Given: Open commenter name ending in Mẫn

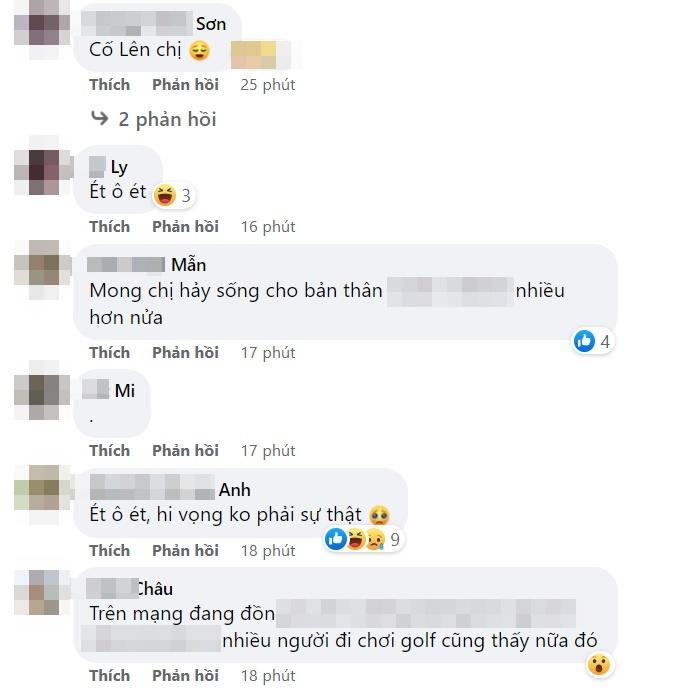Looking at the screenshot, I should (x=147, y=265).
